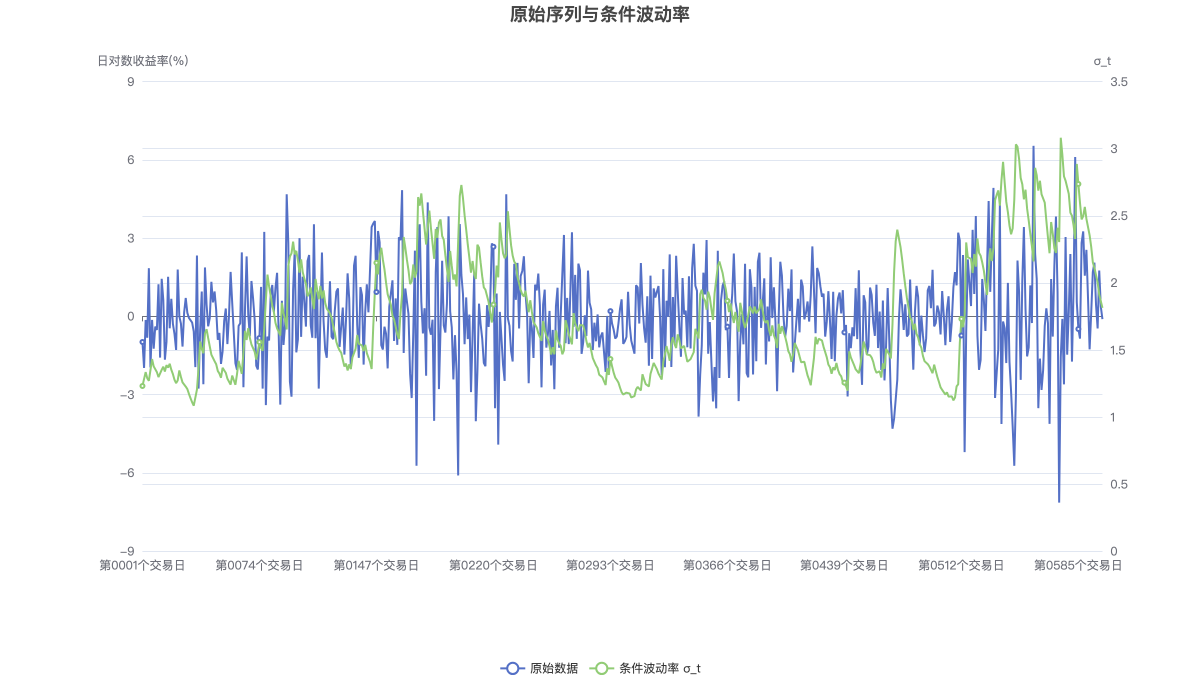Click the left axis tick value 6
1200x680 pixels.
[131, 160]
